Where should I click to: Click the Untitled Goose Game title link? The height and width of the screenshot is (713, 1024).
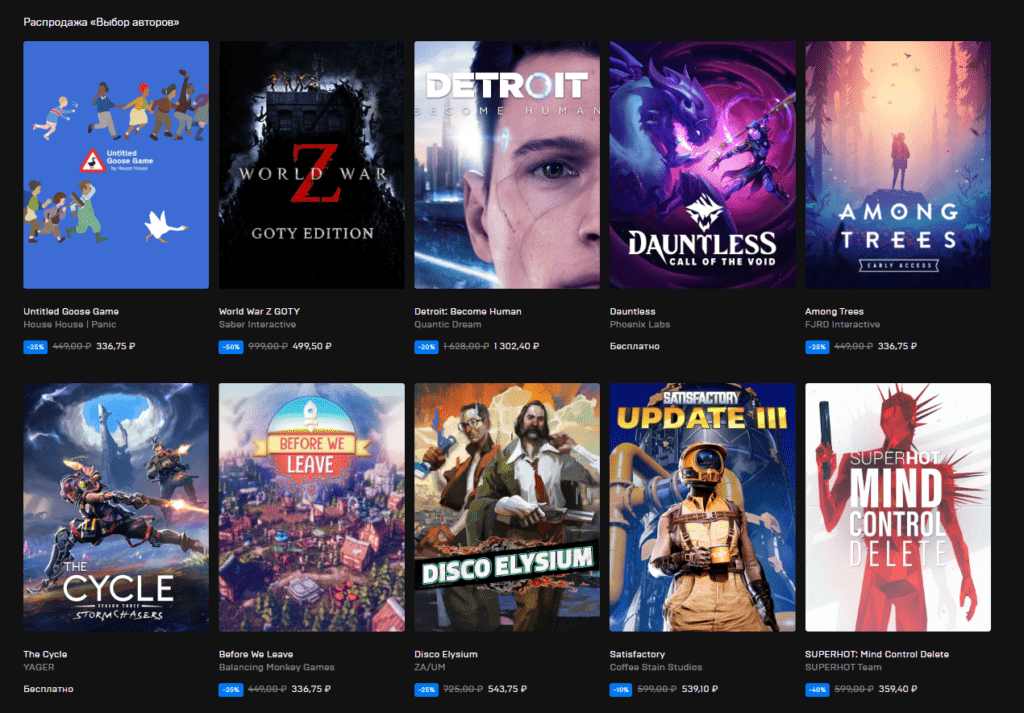click(x=71, y=311)
